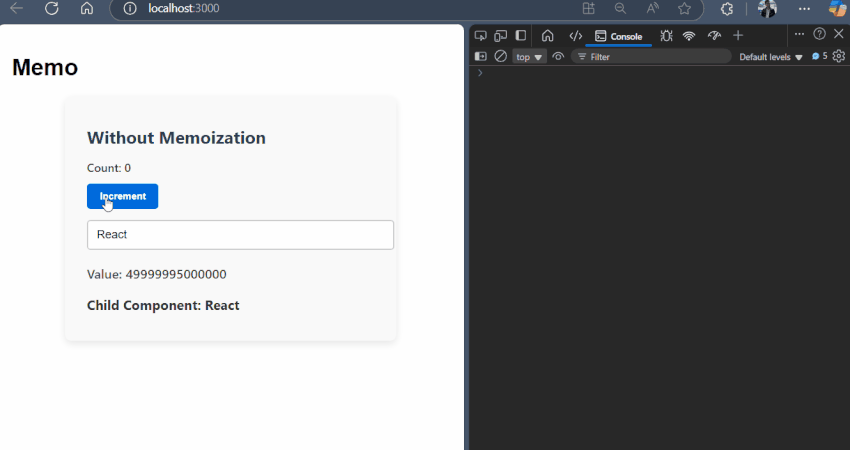Image resolution: width=850 pixels, height=450 pixels.
Task: Click the eye icon for live expressions
Action: click(x=558, y=57)
